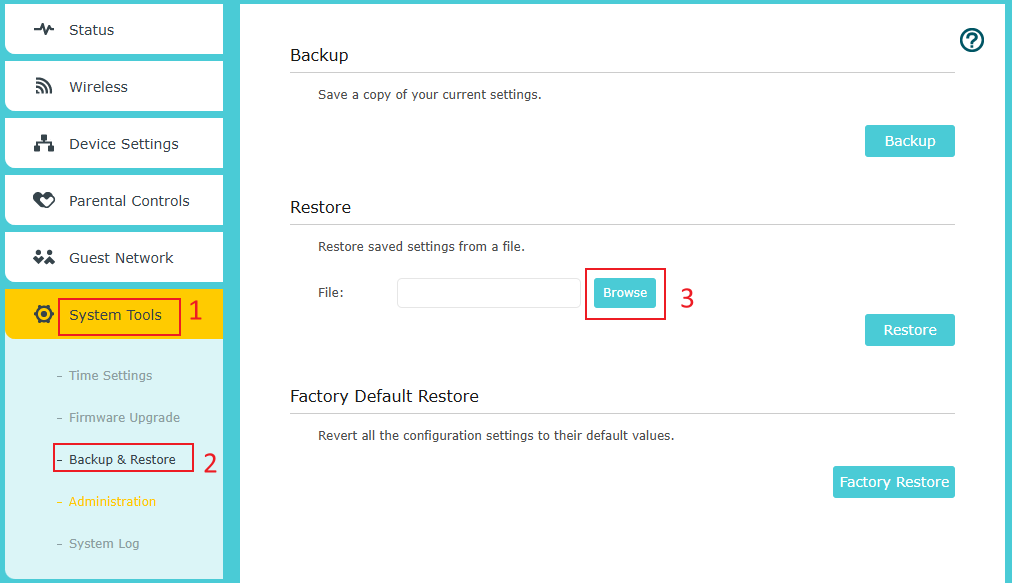
Task: Expand the Wireless menu label text
Action: point(98,87)
